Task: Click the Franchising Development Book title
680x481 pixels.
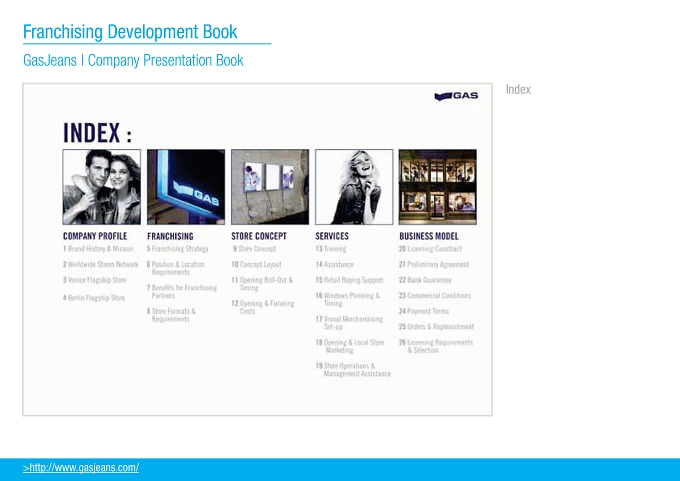Action: point(130,32)
